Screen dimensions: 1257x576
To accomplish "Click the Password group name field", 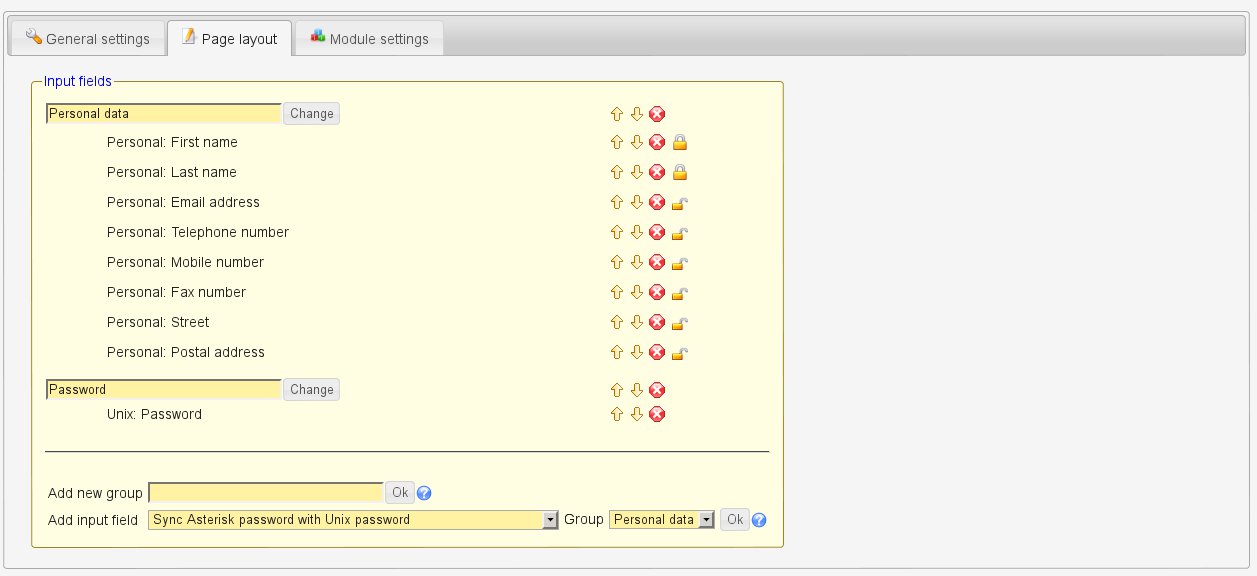I will [x=164, y=390].
